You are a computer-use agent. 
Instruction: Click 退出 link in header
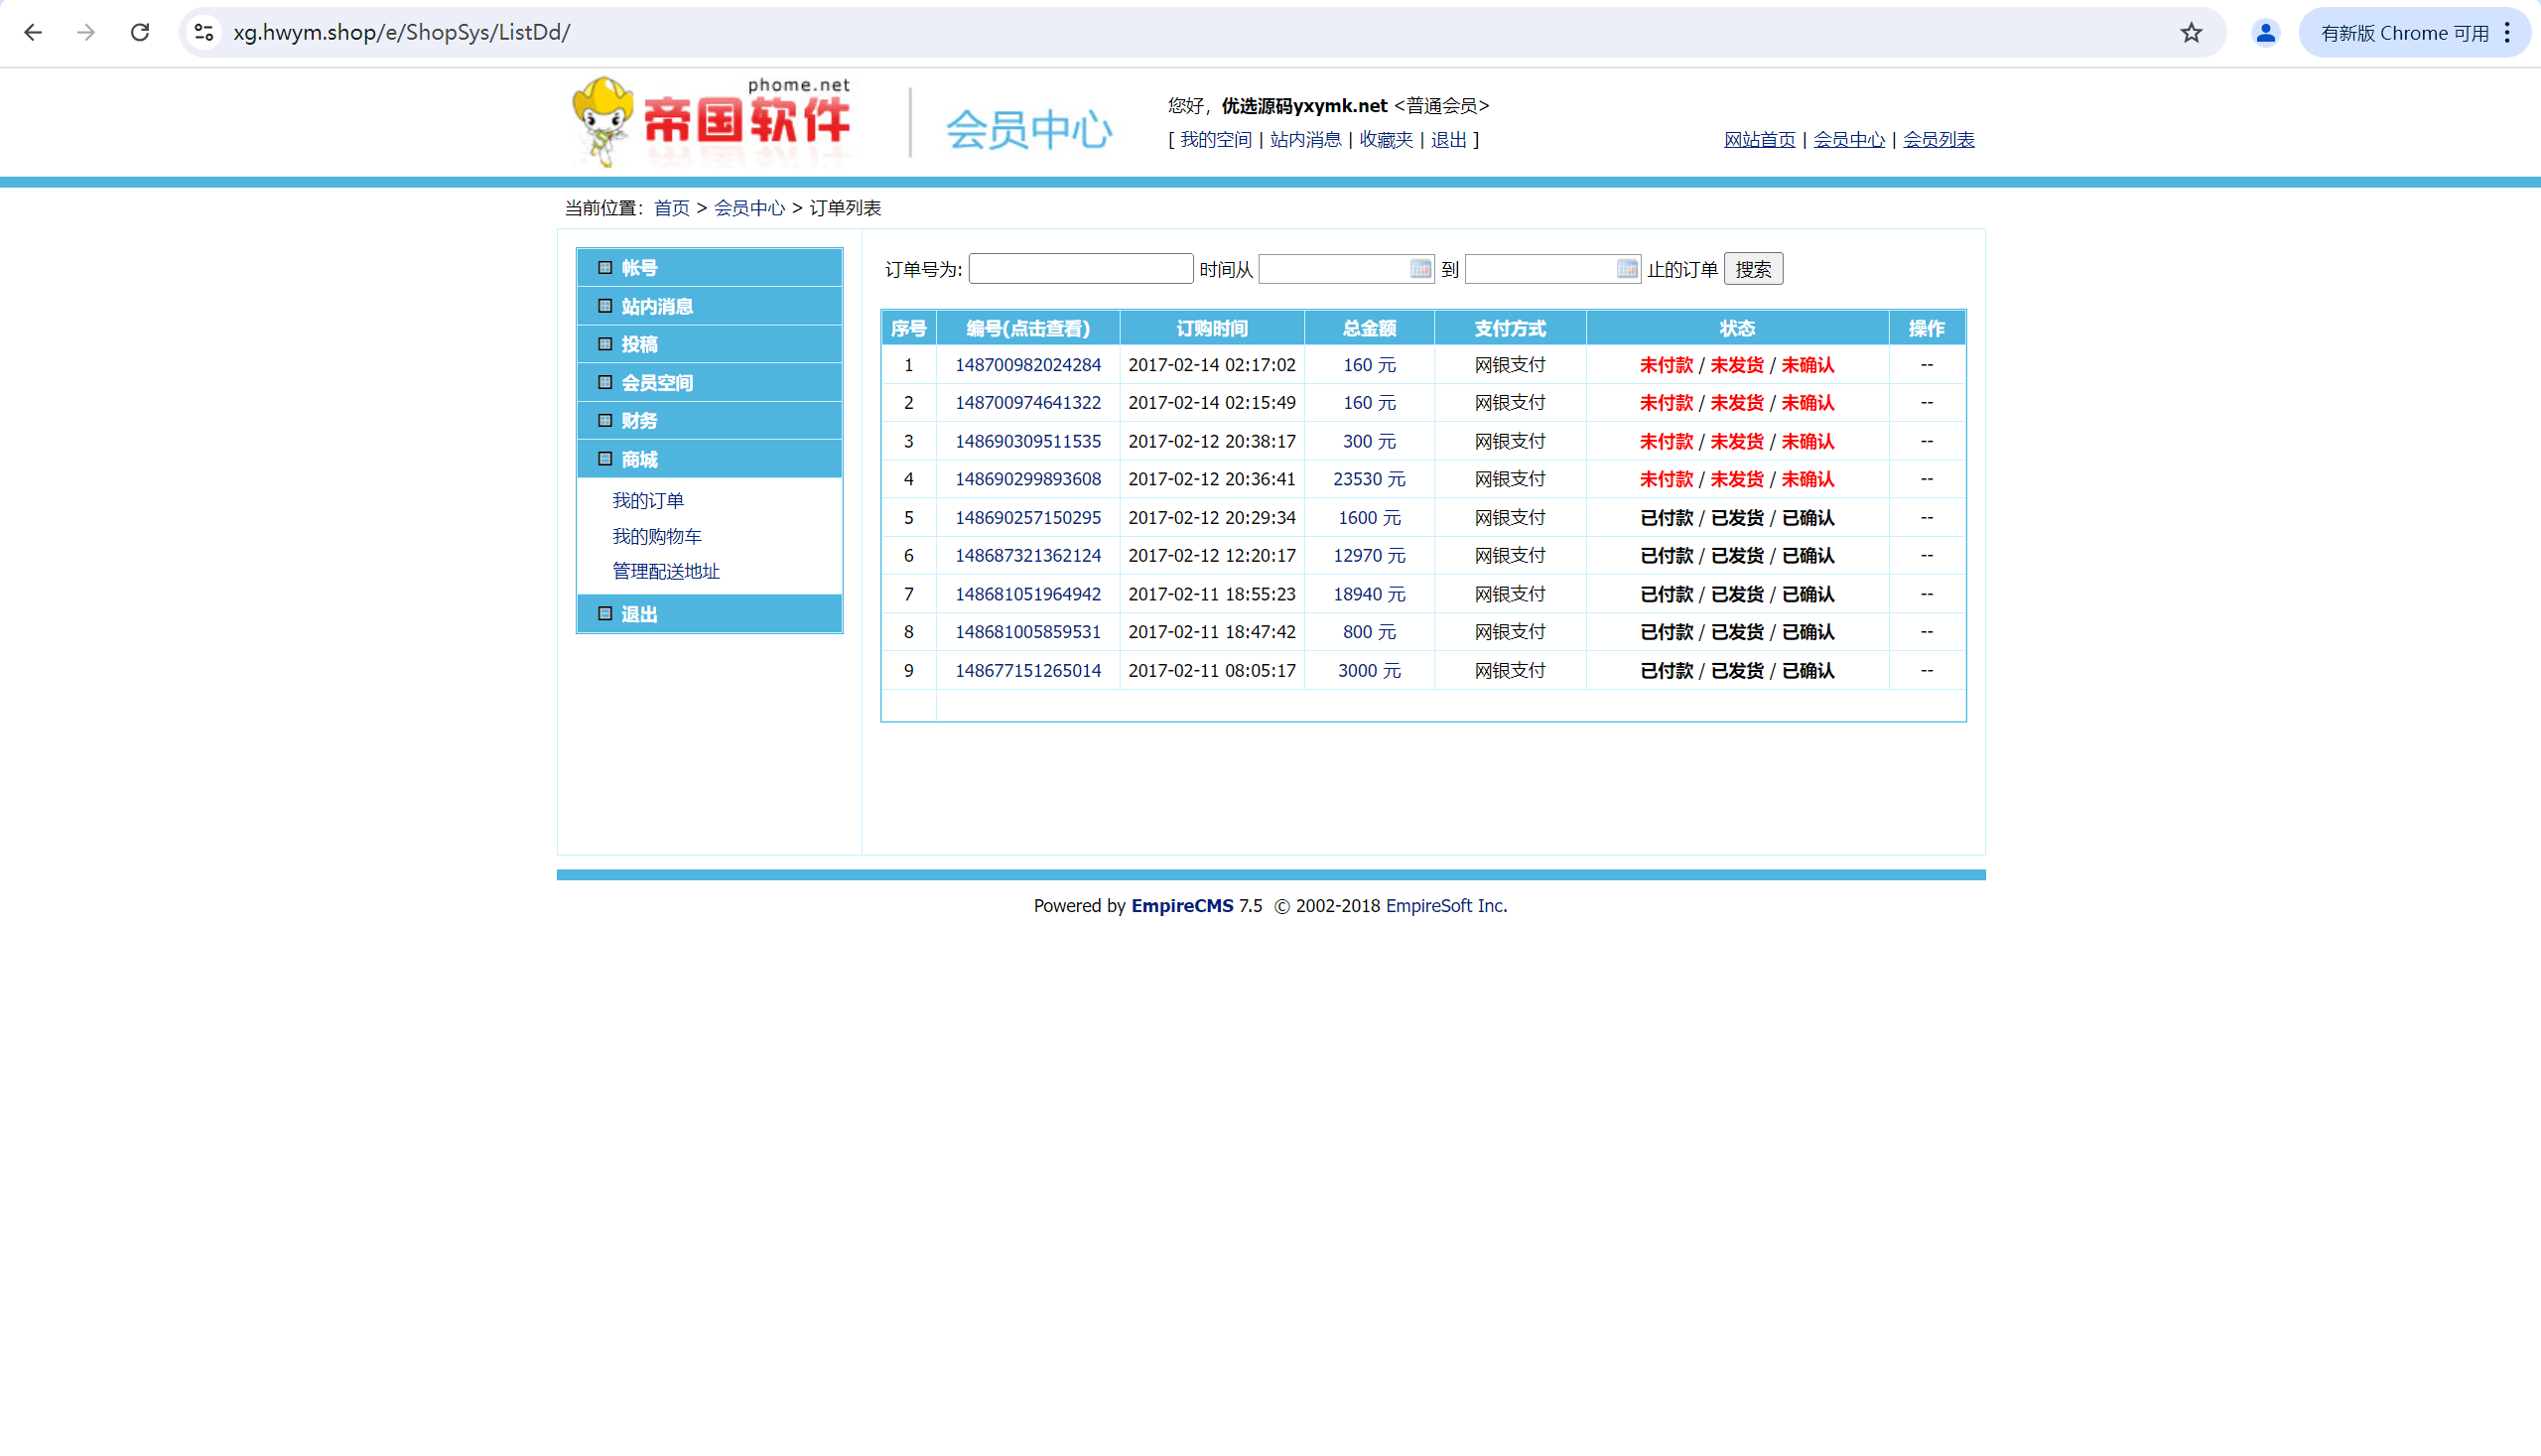[1448, 139]
